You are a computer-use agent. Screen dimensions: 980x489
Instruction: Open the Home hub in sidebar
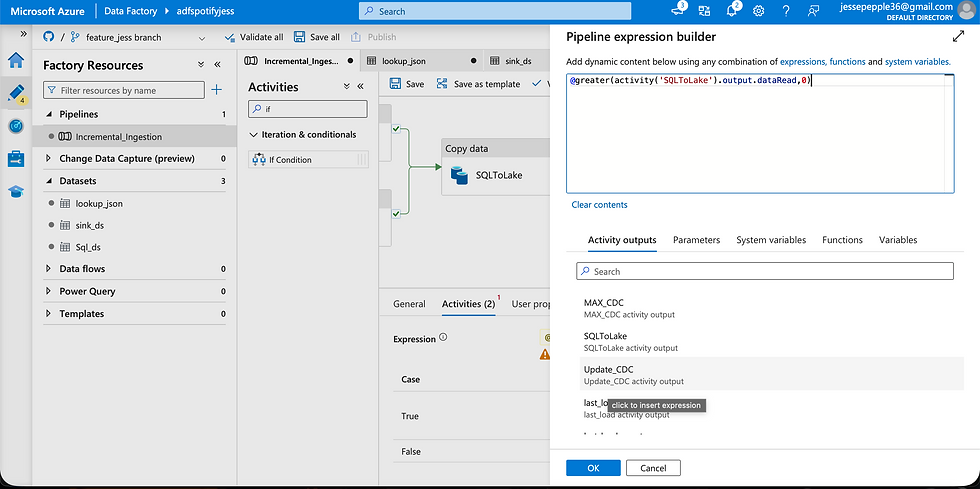click(x=16, y=59)
